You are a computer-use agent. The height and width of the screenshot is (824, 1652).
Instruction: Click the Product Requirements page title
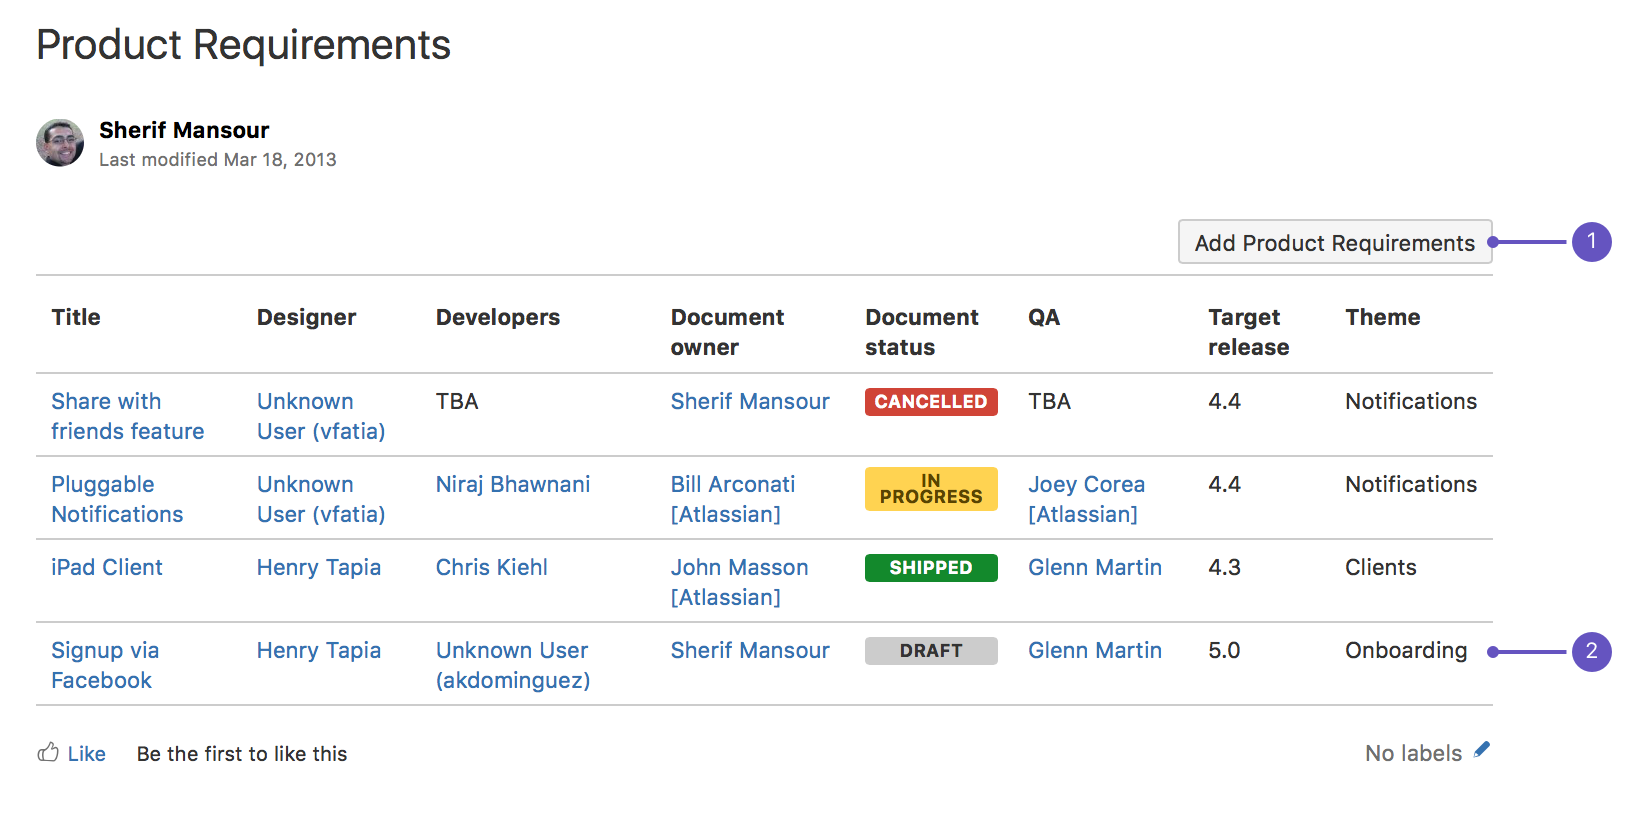click(x=244, y=45)
